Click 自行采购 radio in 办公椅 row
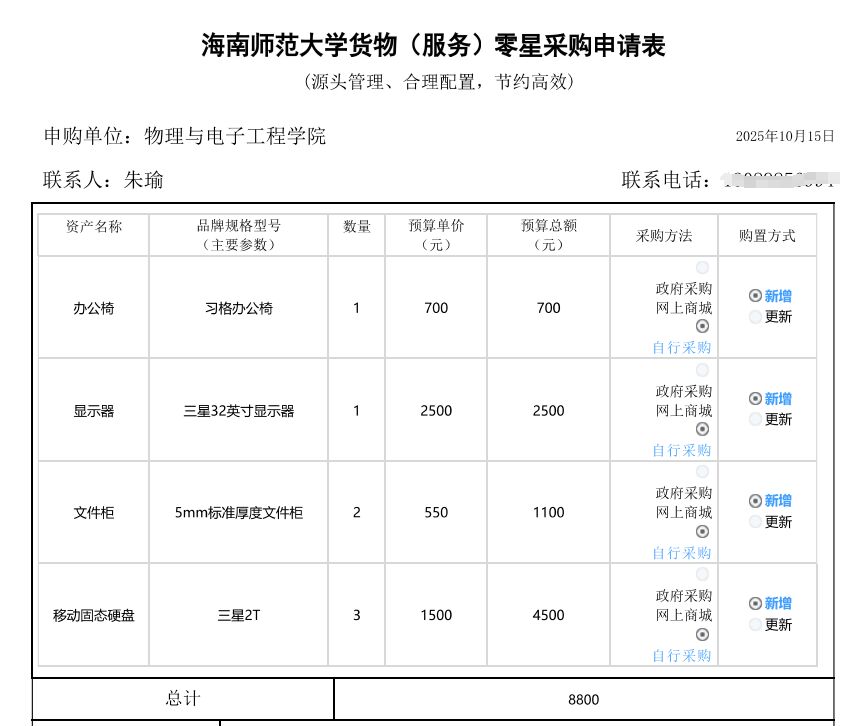This screenshot has width=850, height=726. [702, 326]
